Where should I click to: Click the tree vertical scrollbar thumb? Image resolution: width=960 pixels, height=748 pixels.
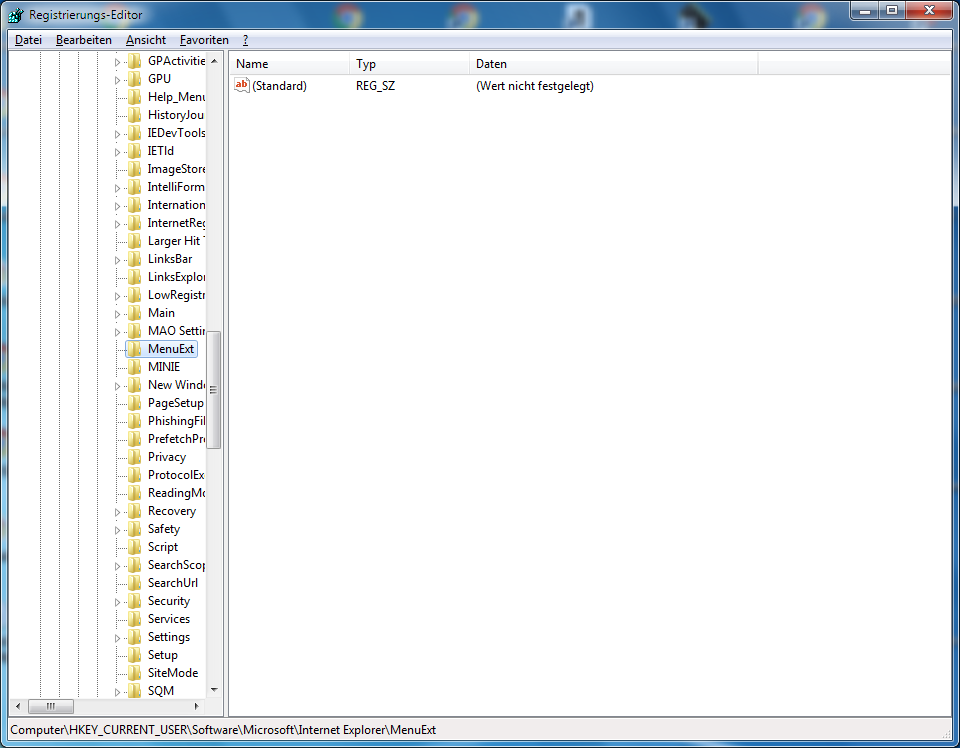214,390
